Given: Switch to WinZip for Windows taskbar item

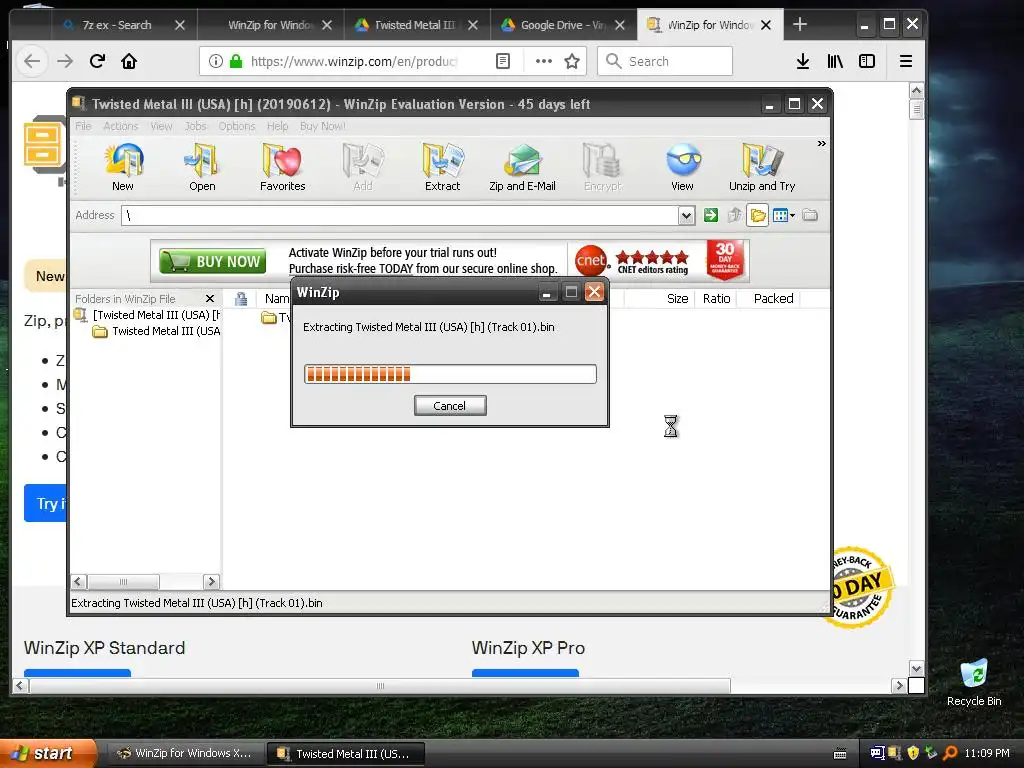Looking at the screenshot, I should [x=185, y=753].
